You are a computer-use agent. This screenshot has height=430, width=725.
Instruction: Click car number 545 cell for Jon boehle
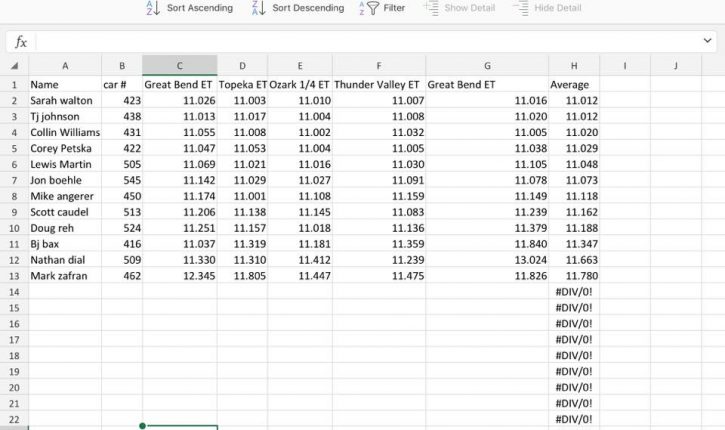tap(122, 180)
